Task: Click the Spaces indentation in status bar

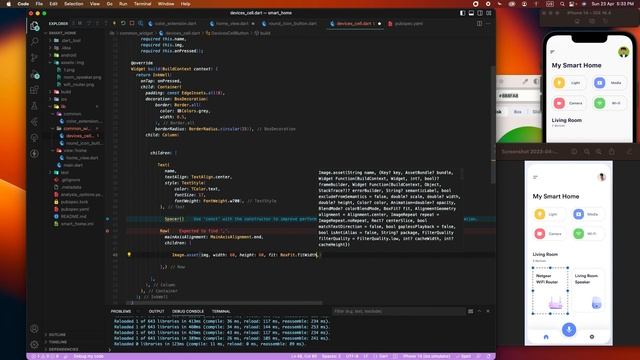Action: click(331, 356)
